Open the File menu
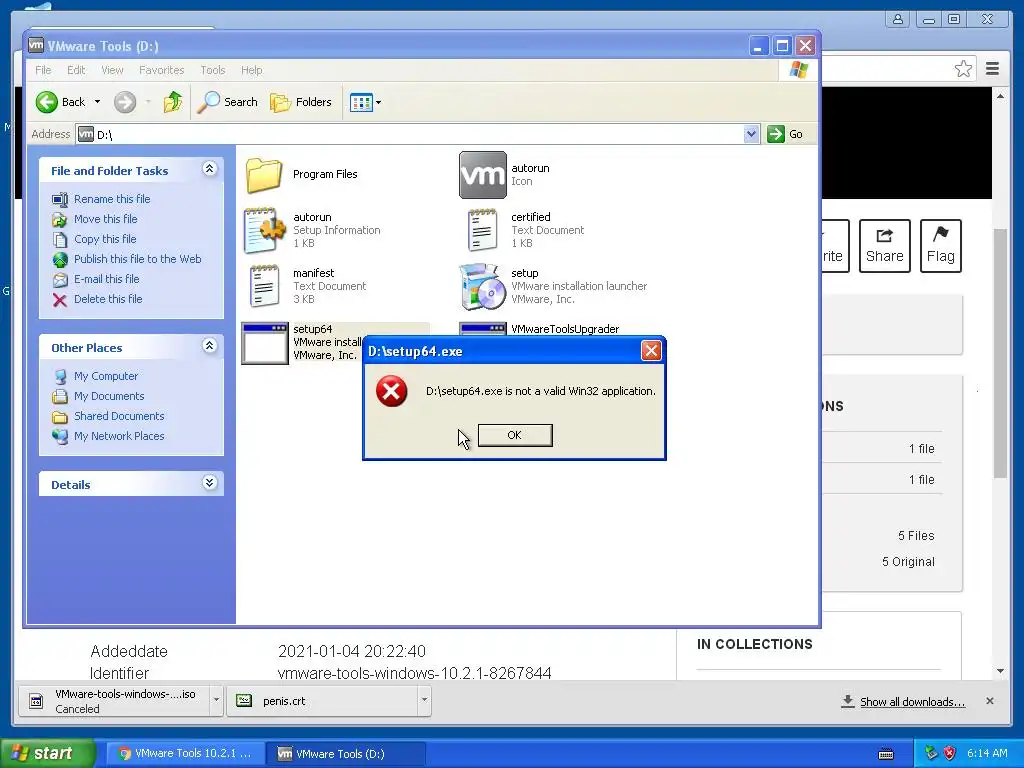The image size is (1024, 768). (x=43, y=70)
